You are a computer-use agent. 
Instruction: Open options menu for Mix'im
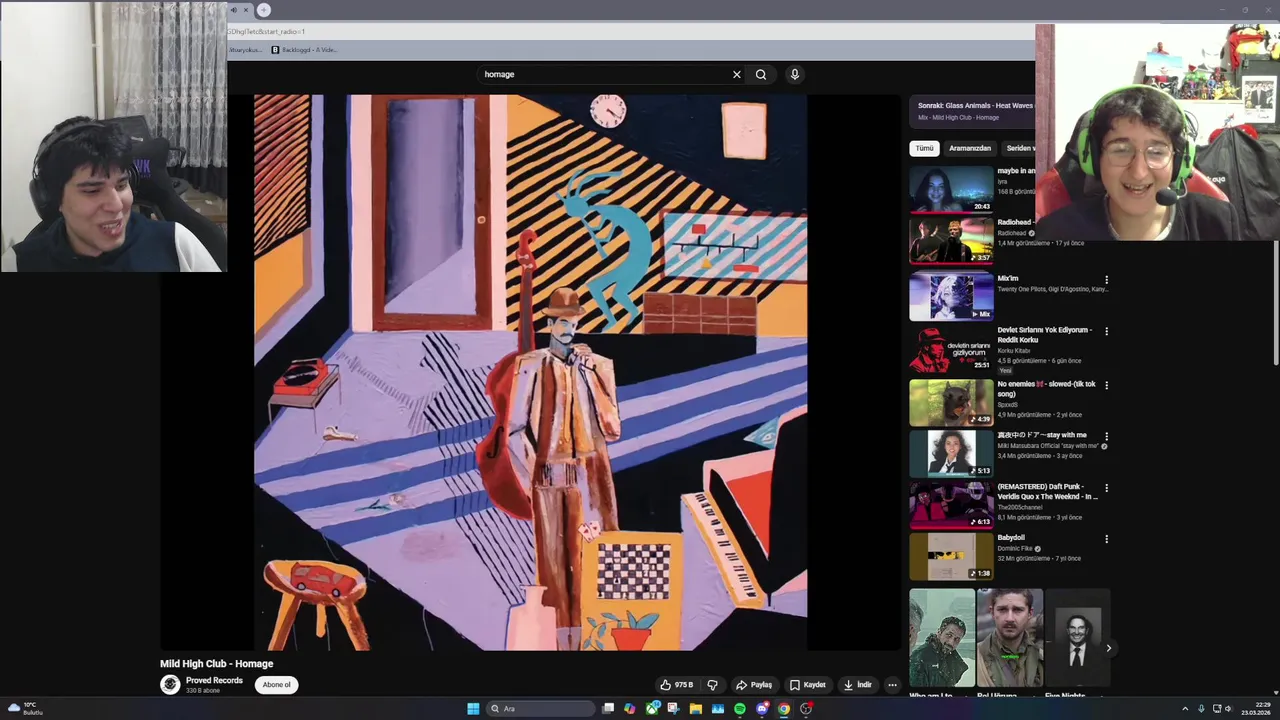(x=1106, y=280)
